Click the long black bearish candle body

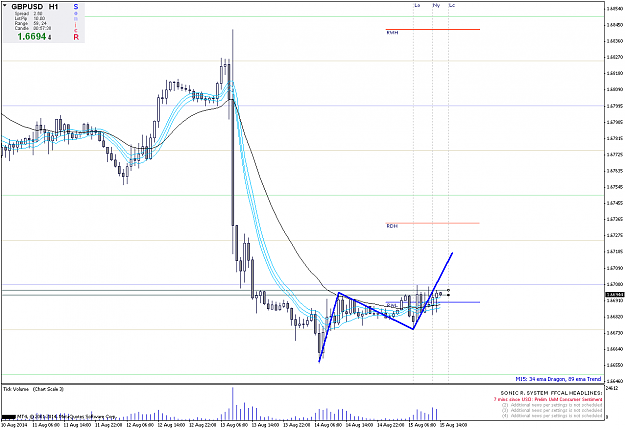point(232,162)
